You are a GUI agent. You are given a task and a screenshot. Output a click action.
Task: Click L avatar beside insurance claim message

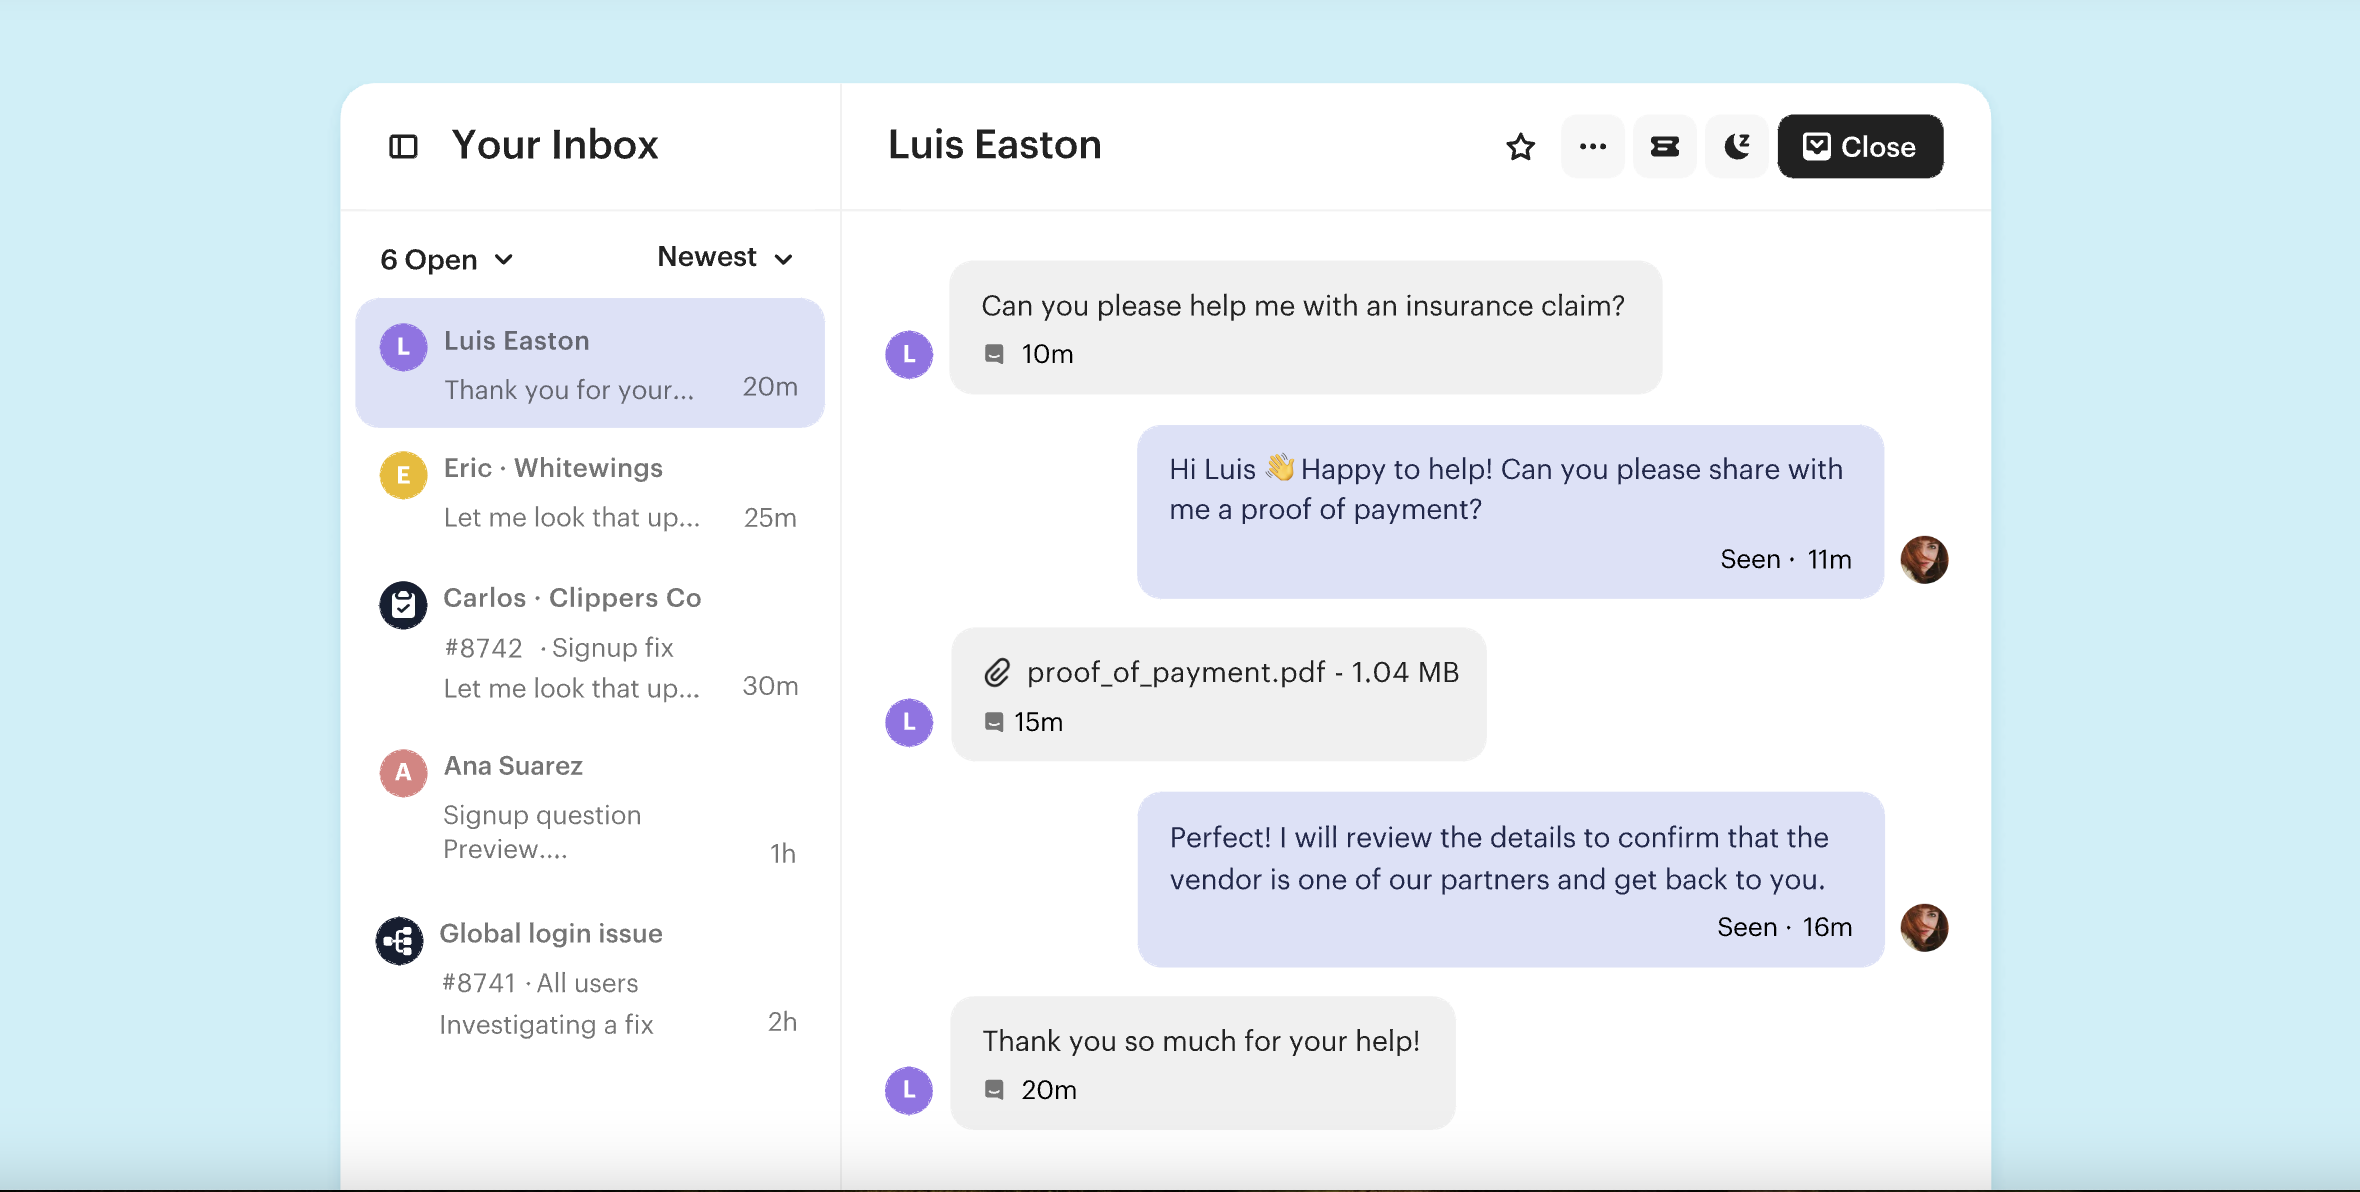click(x=909, y=355)
